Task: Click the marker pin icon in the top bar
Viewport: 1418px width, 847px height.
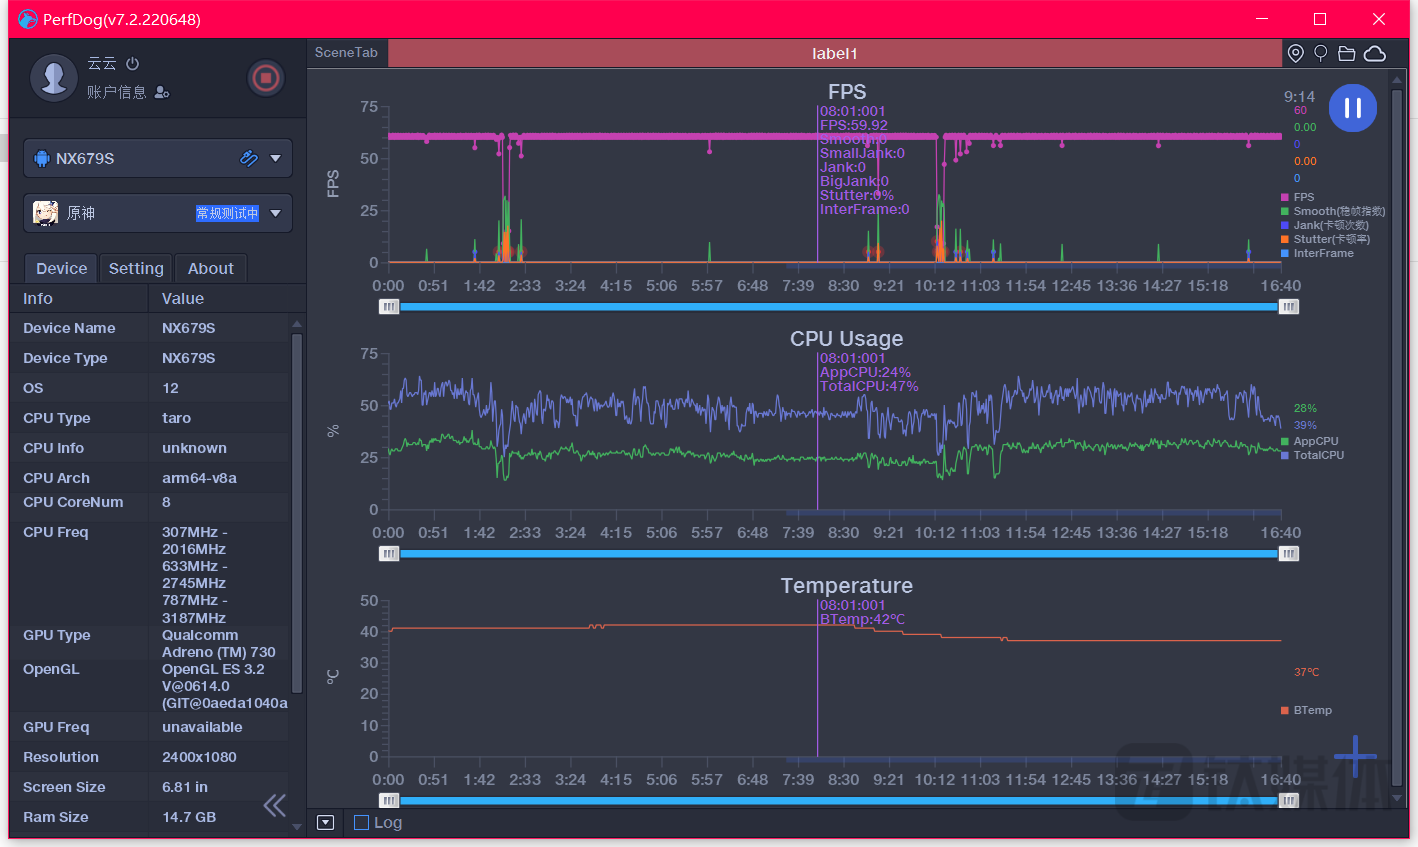Action: click(x=1320, y=53)
